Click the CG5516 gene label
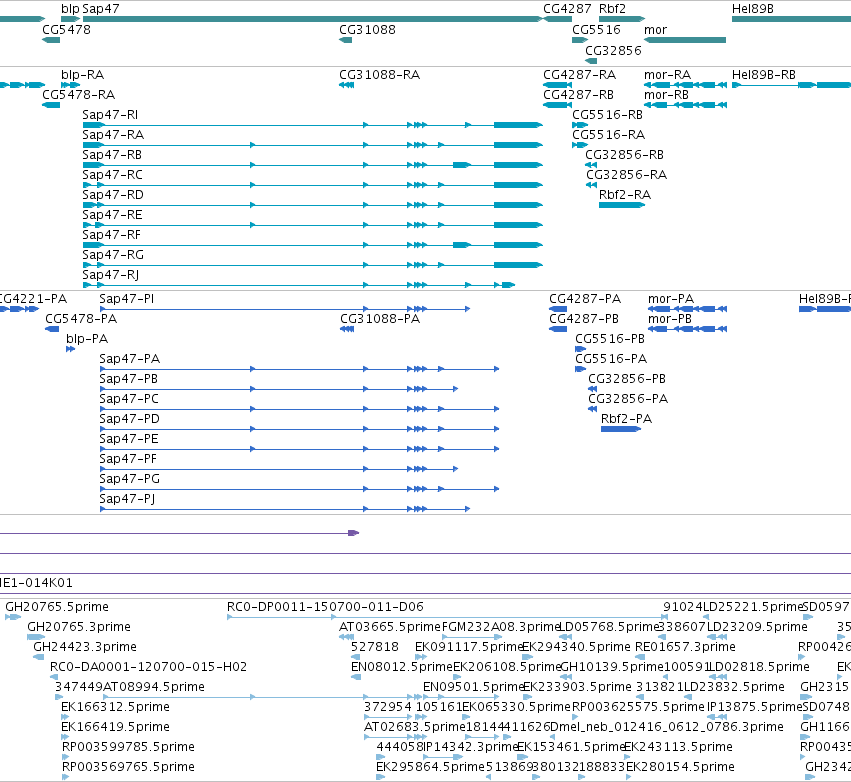Image resolution: width=851 pixels, height=782 pixels. click(x=596, y=30)
